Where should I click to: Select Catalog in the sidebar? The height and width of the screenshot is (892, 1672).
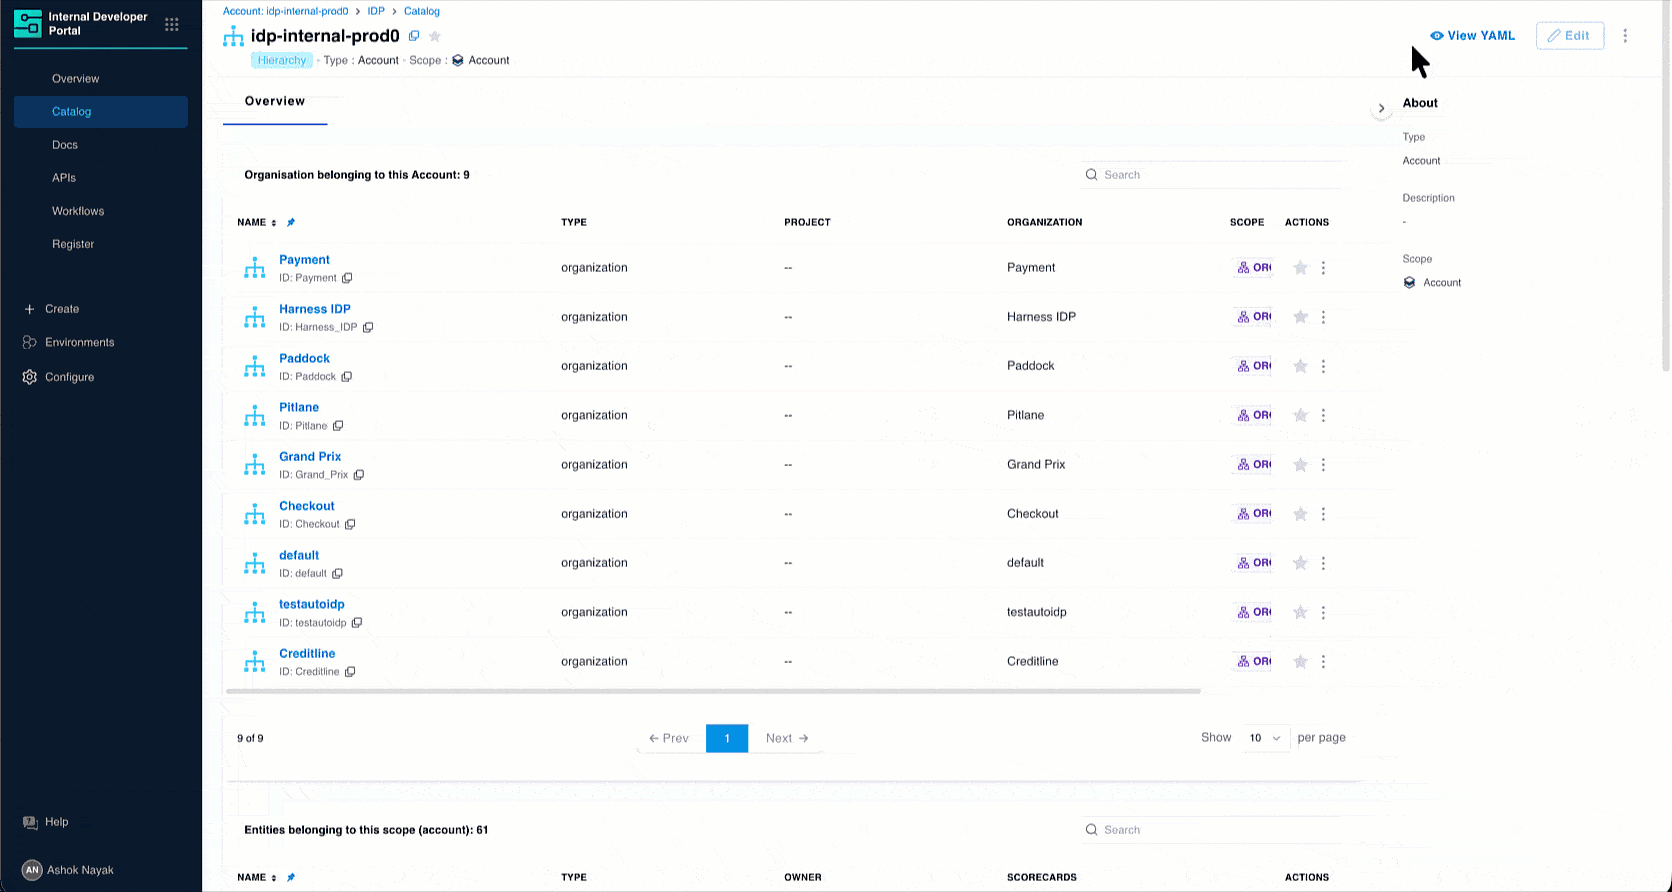101,111
